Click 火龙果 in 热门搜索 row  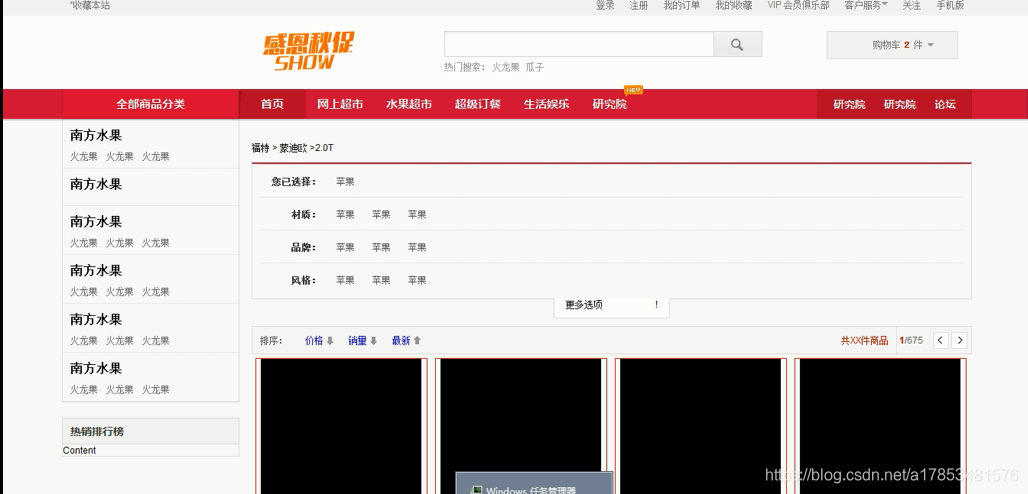pos(505,67)
